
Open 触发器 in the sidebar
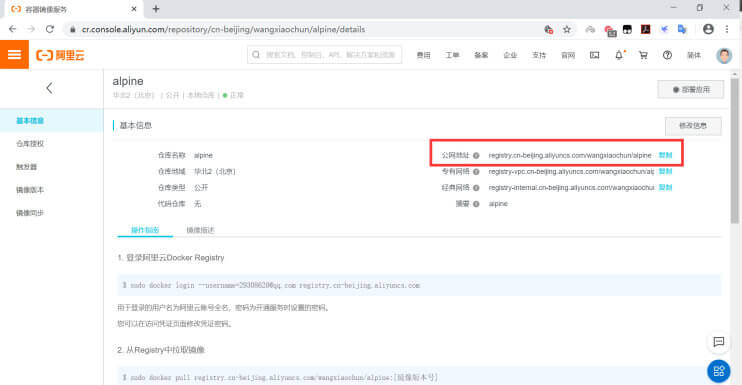coord(26,167)
